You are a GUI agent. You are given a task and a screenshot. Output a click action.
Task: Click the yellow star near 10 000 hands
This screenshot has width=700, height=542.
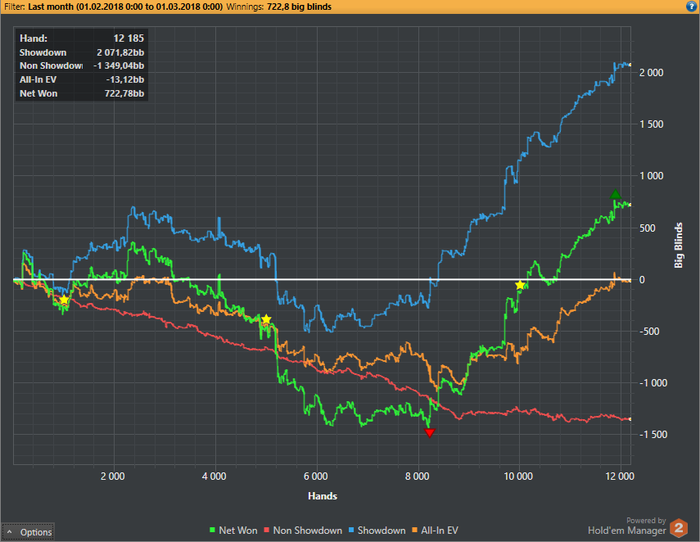click(520, 285)
